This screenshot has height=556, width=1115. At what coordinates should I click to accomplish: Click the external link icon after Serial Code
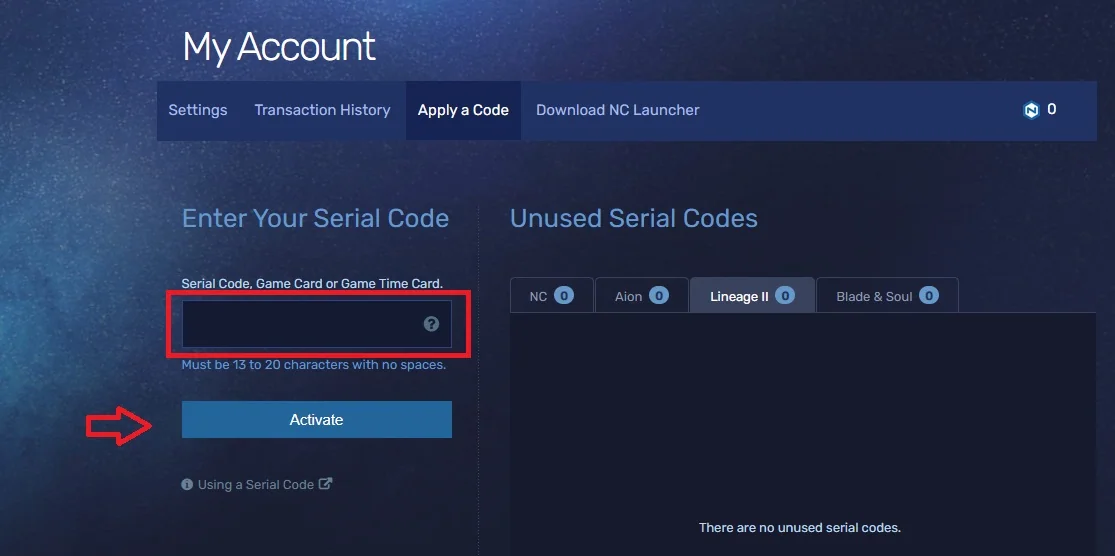(325, 483)
